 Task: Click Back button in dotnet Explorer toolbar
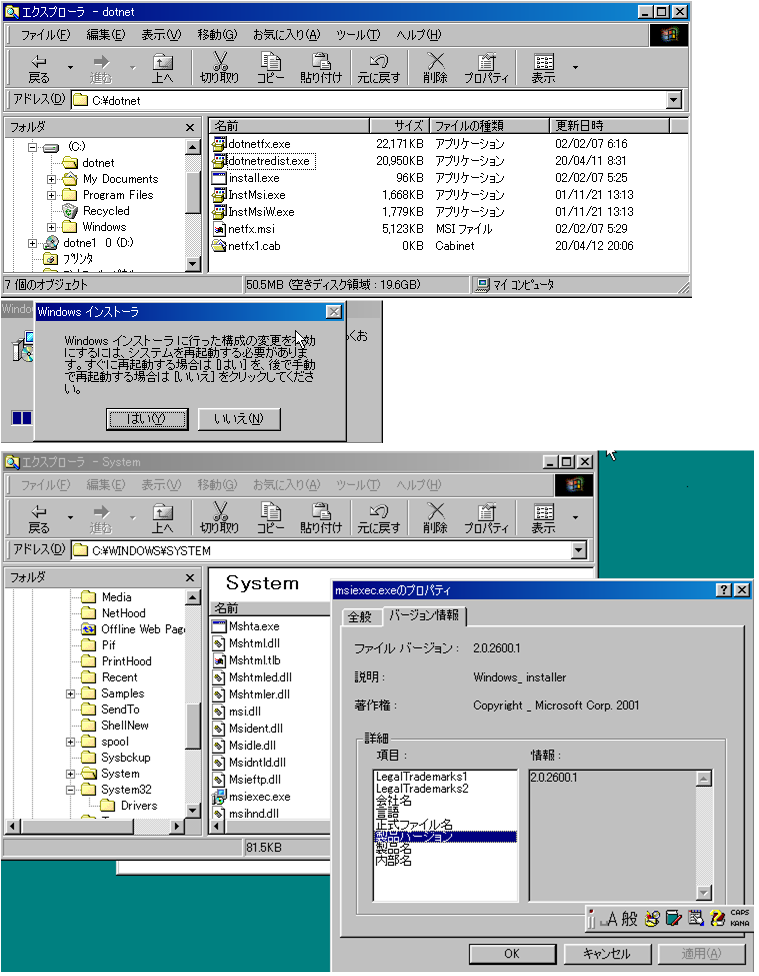coord(39,68)
